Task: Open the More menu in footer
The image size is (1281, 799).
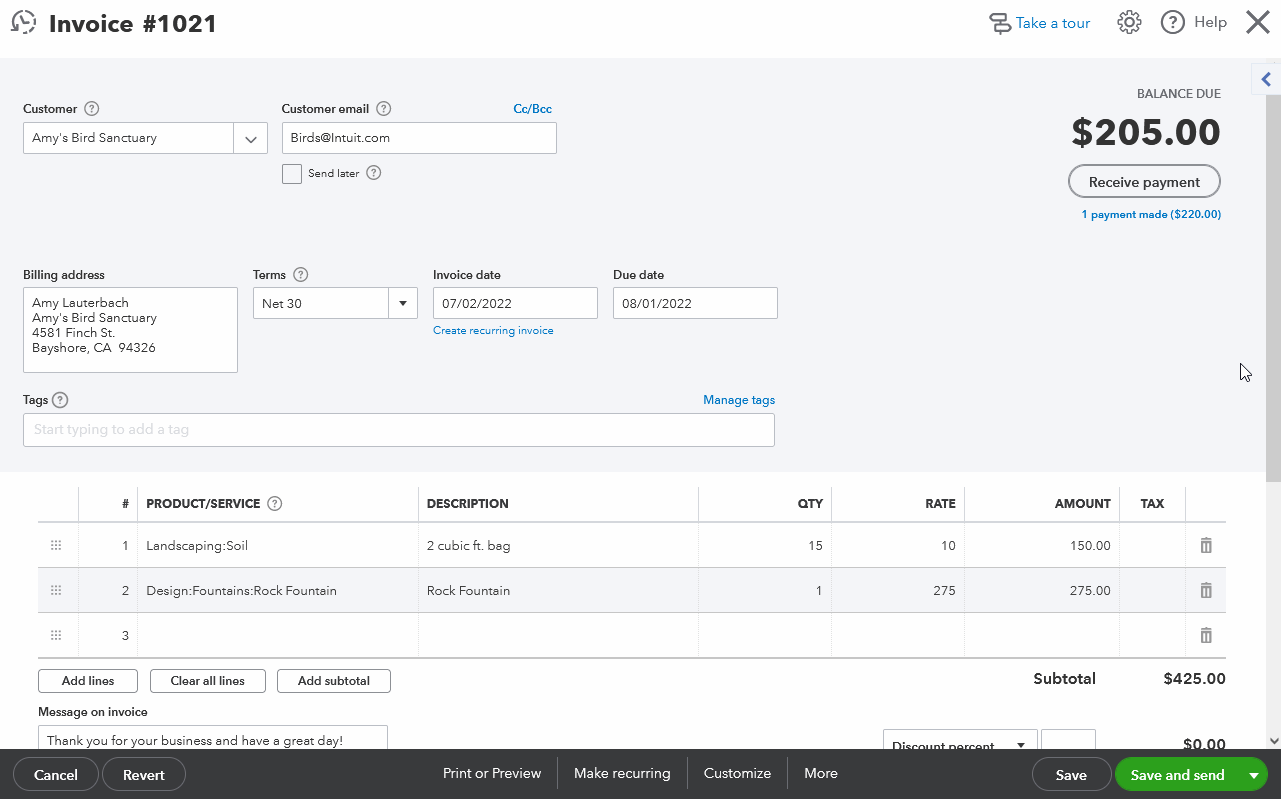Action: [820, 773]
